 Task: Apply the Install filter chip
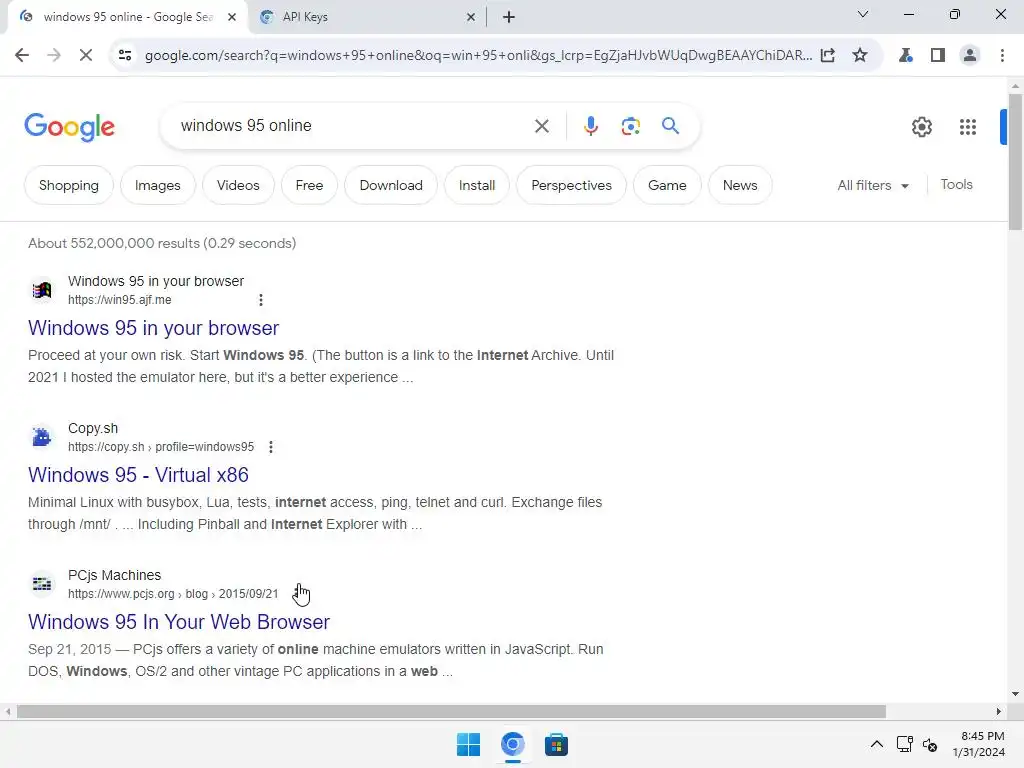click(x=477, y=185)
